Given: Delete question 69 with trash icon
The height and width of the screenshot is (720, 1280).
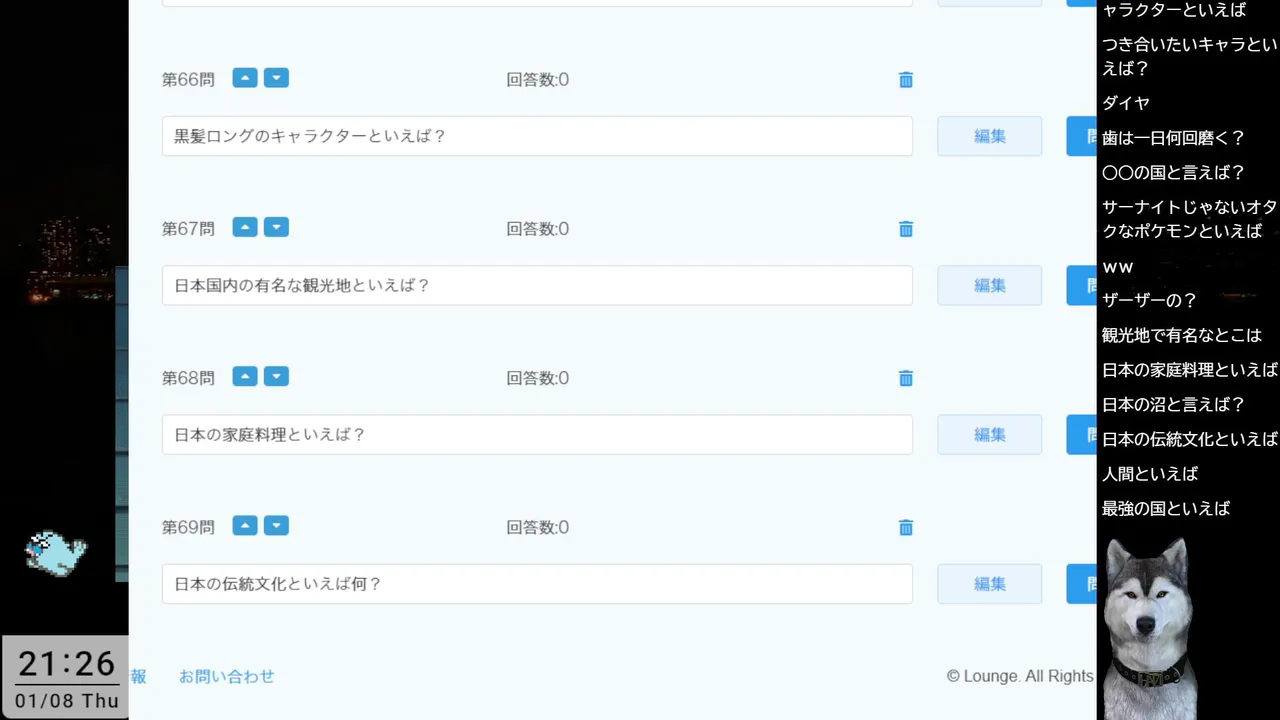Looking at the screenshot, I should point(906,527).
